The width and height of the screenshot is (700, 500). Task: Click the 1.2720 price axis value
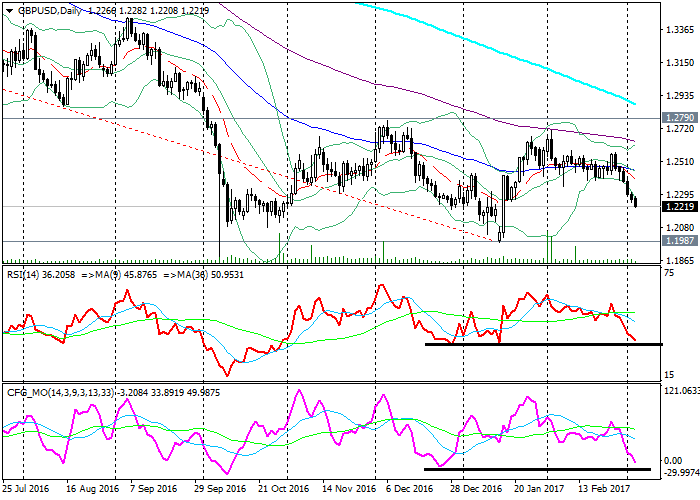(680, 129)
